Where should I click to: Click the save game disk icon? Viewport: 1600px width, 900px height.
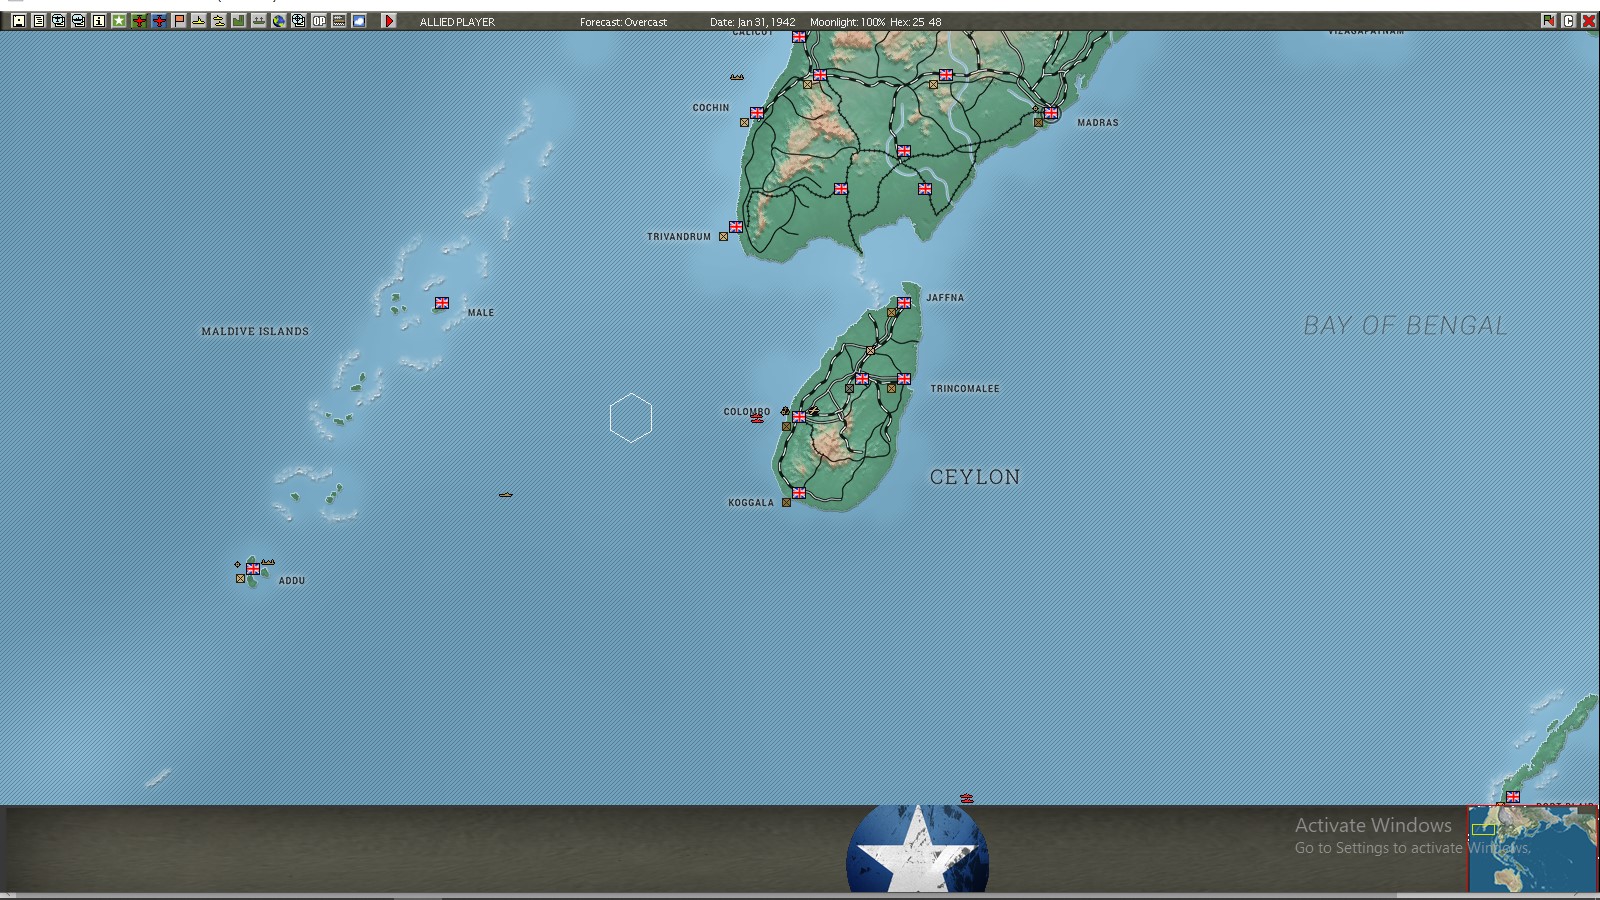pos(19,21)
